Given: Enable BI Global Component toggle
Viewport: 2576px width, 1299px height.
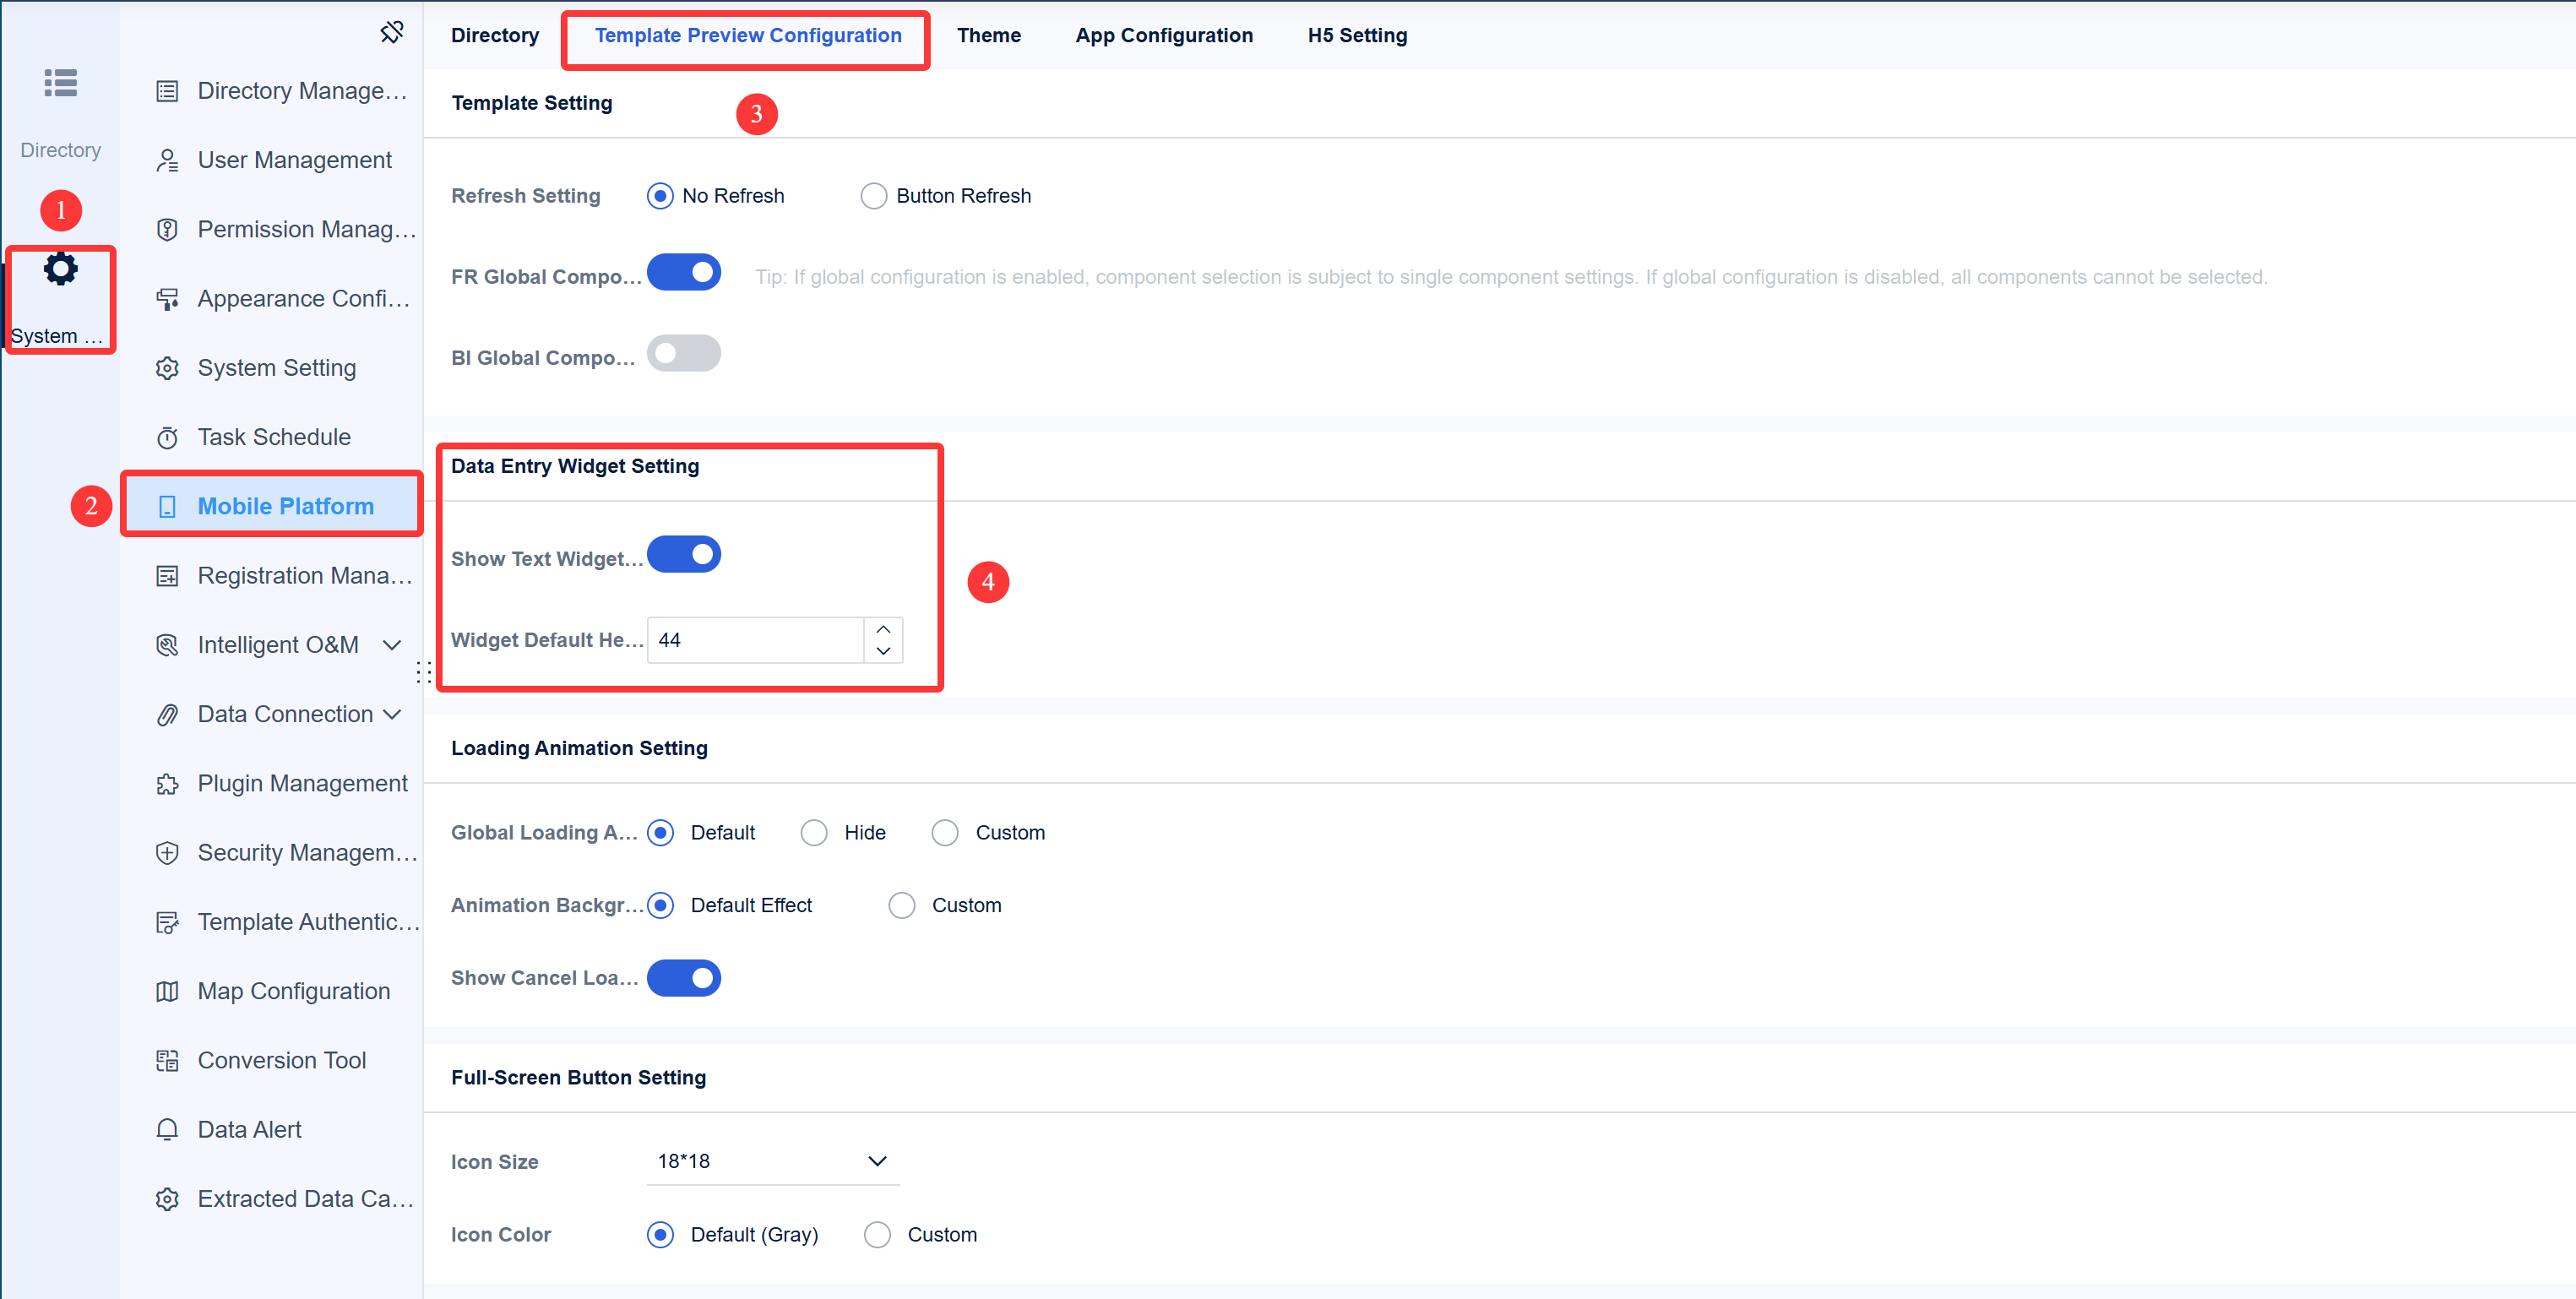Looking at the screenshot, I should pyautogui.click(x=684, y=352).
